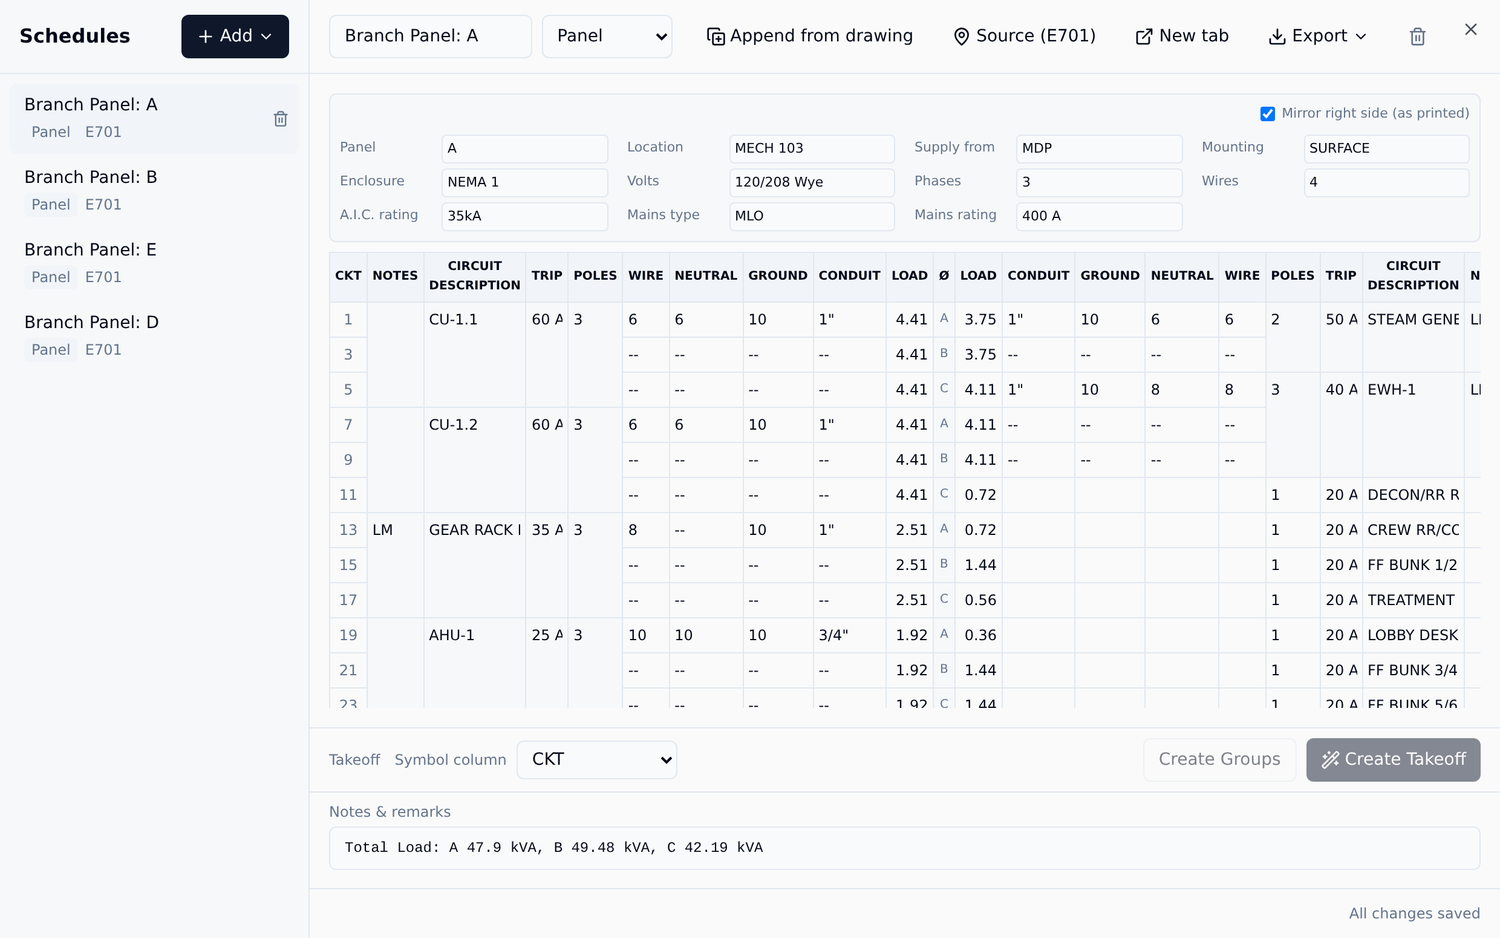Edit the Phases field
1500x938 pixels.
pyautogui.click(x=1099, y=182)
